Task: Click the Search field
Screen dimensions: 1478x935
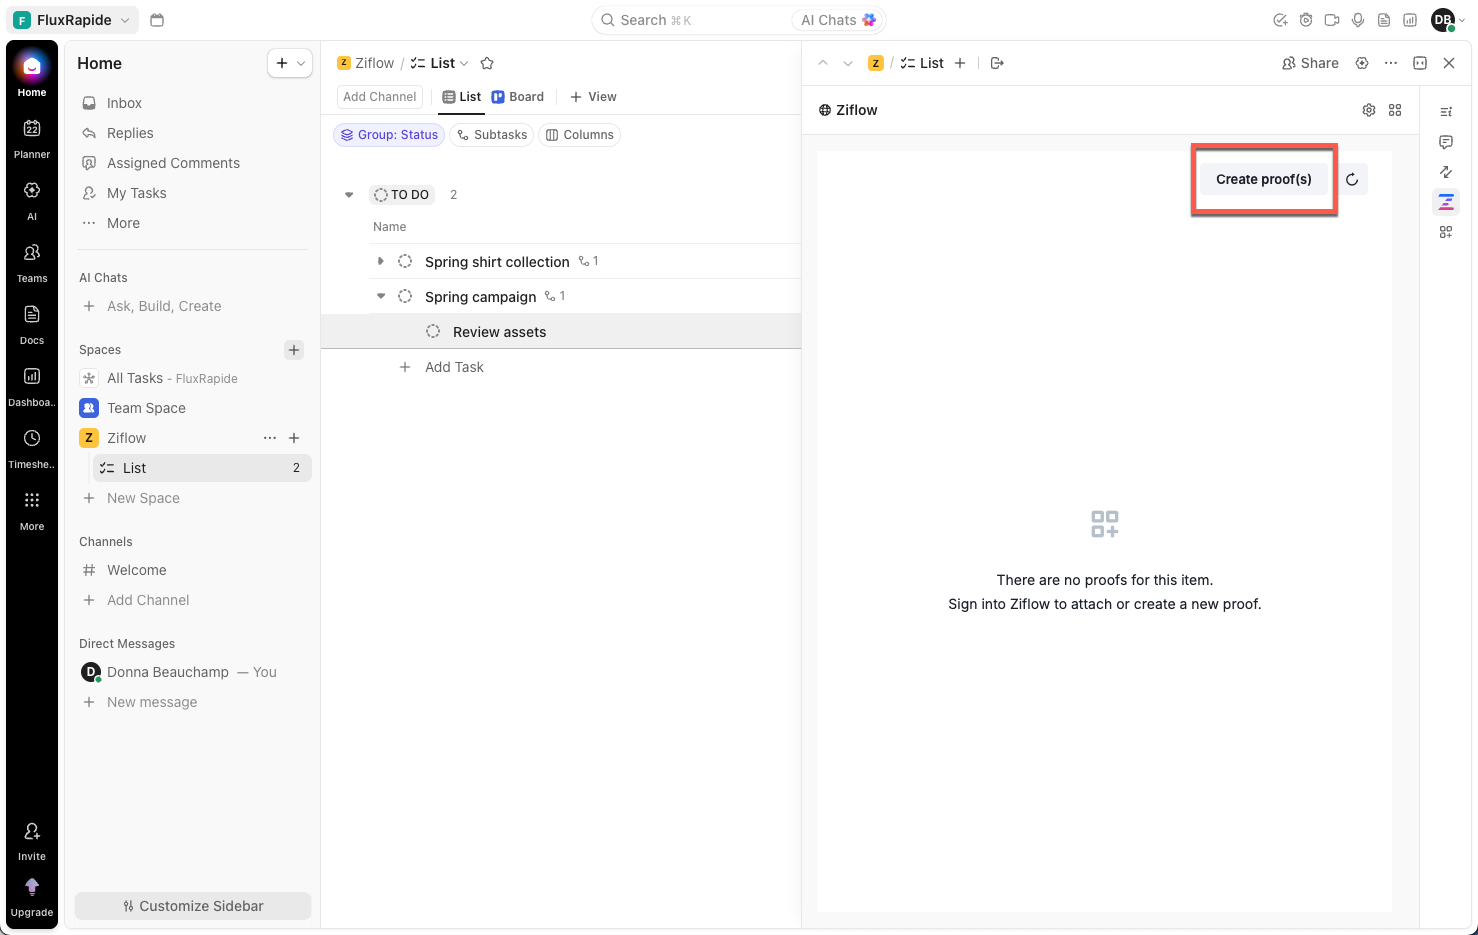Action: pos(692,20)
